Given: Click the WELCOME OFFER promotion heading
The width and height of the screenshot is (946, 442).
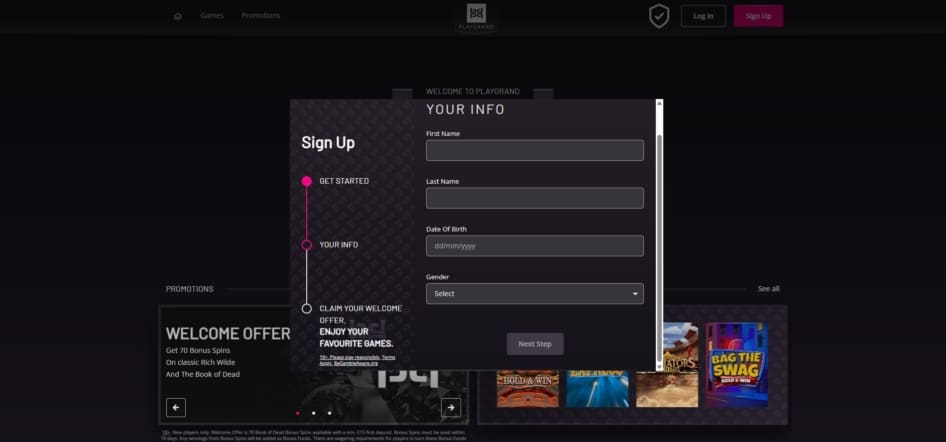Looking at the screenshot, I should click(x=227, y=333).
